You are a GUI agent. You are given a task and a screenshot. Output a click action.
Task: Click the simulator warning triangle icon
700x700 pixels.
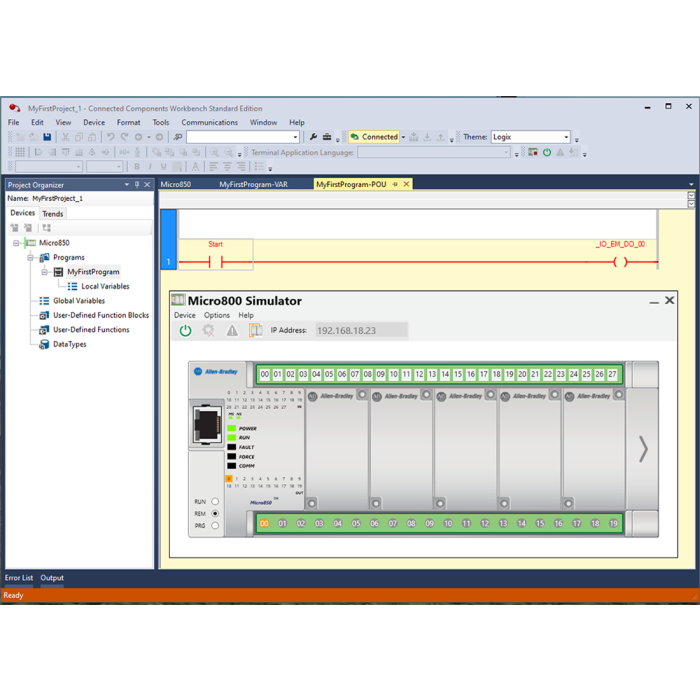(232, 330)
